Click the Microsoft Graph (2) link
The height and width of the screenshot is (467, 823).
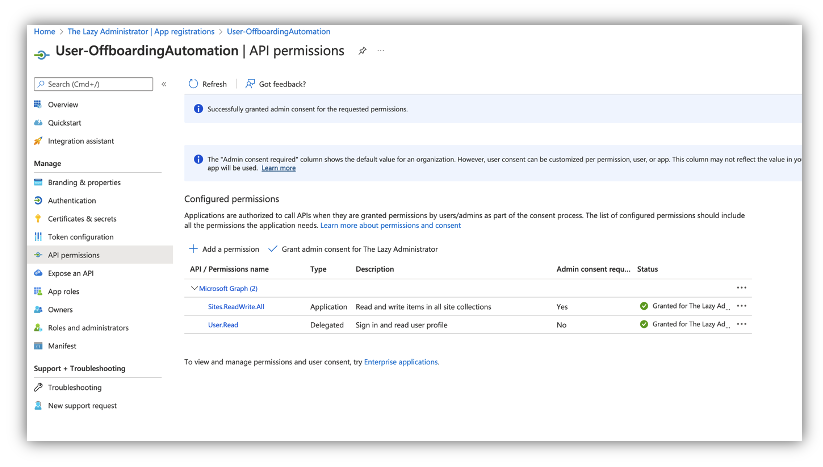(228, 289)
